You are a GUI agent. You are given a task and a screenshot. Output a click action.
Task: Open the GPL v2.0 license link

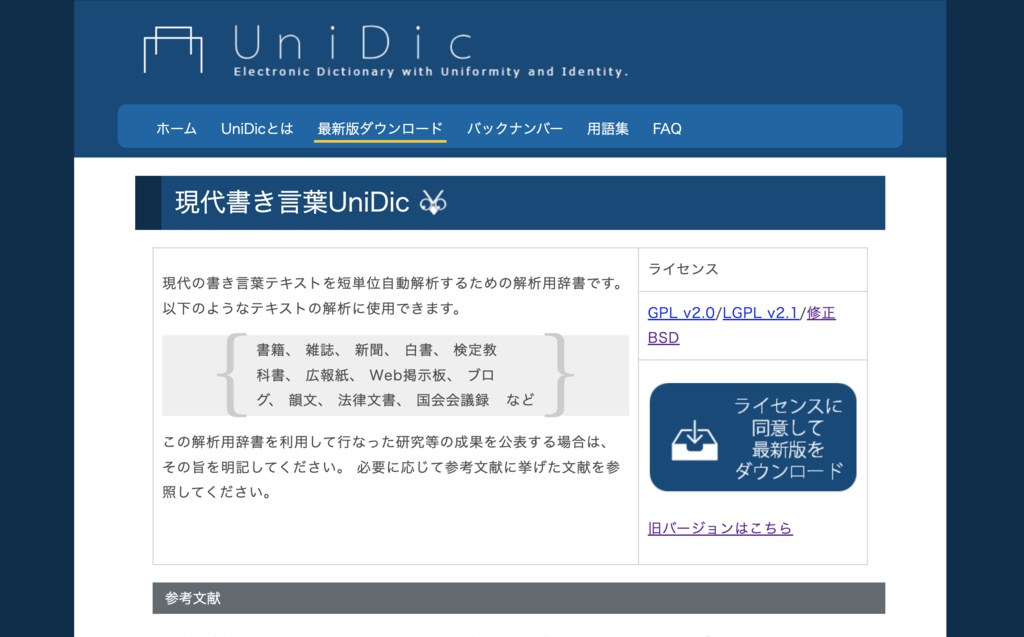coord(681,313)
